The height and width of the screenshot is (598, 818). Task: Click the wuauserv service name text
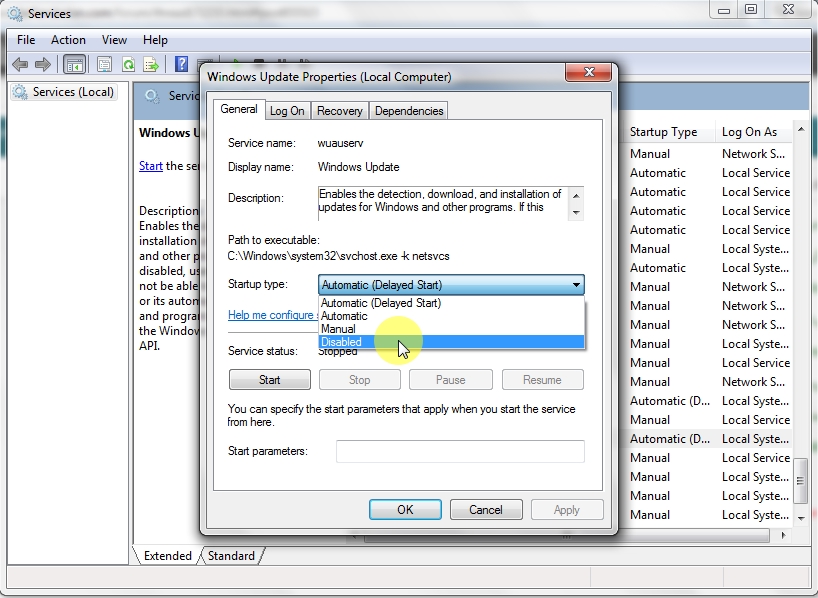coord(340,143)
